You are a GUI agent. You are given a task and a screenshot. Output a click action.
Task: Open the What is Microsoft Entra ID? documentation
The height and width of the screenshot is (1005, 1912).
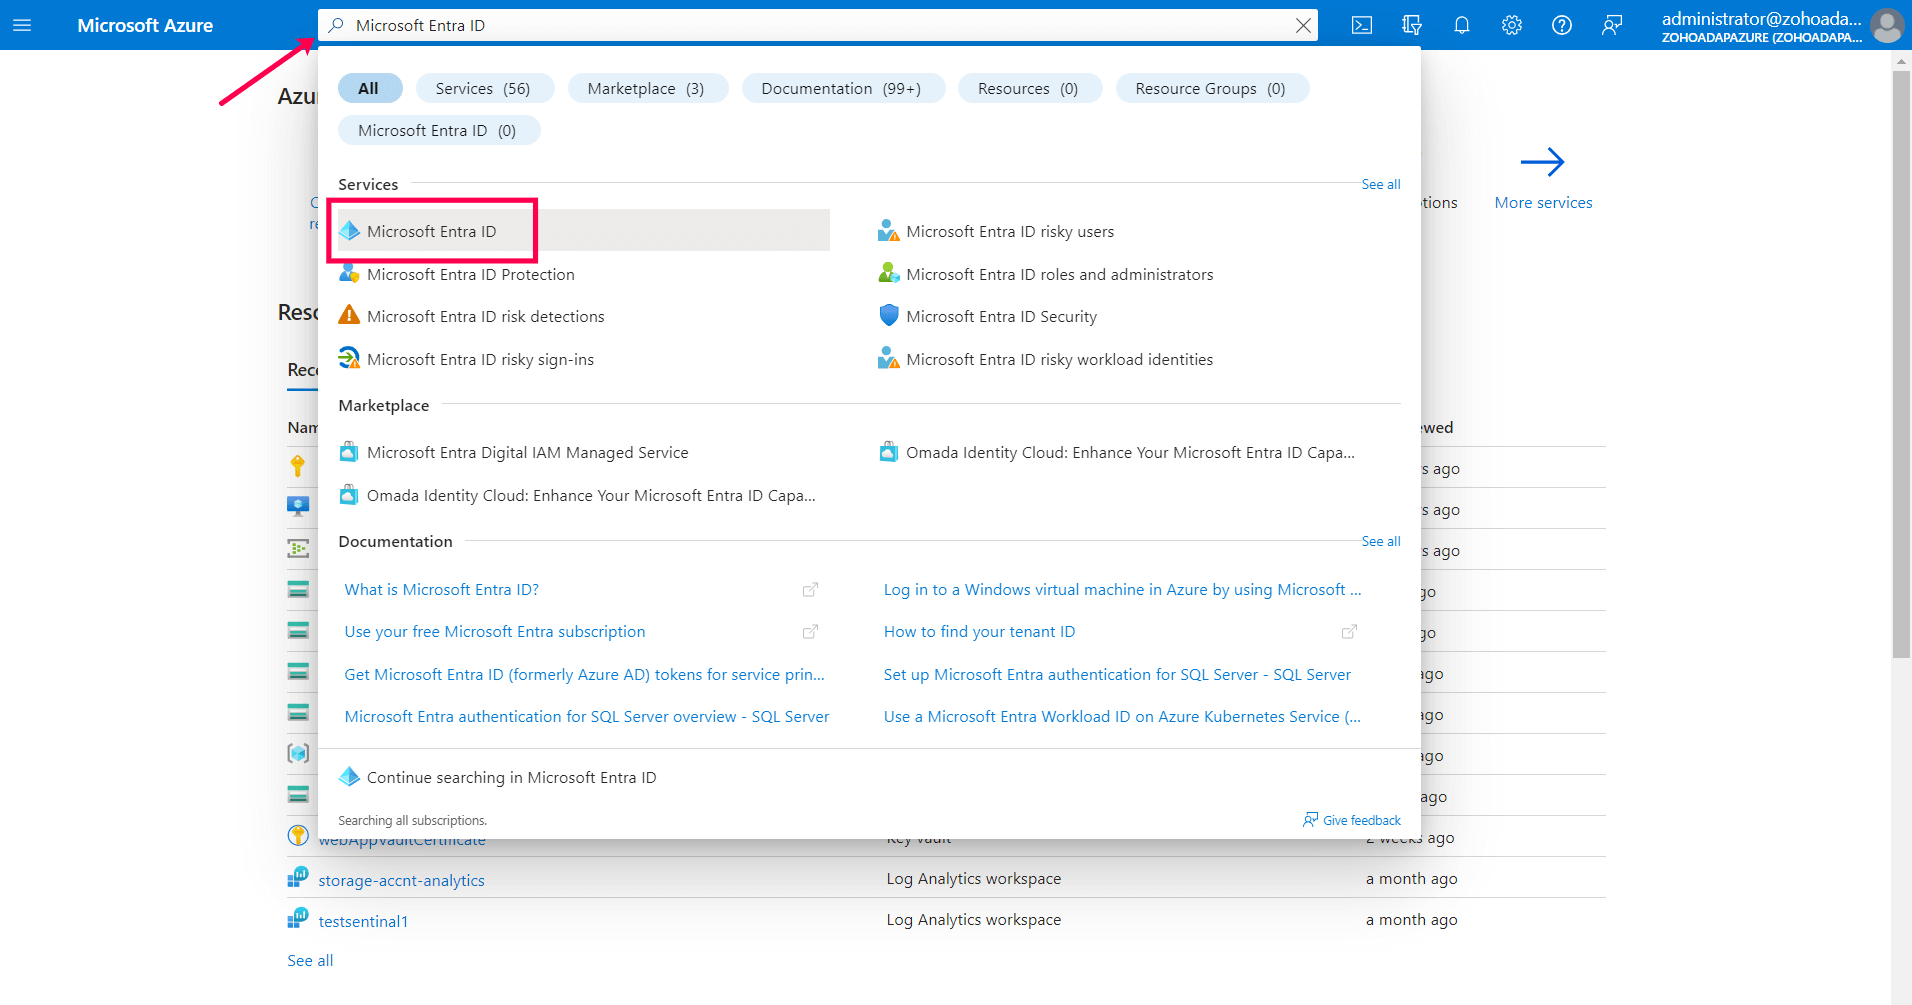(x=441, y=589)
